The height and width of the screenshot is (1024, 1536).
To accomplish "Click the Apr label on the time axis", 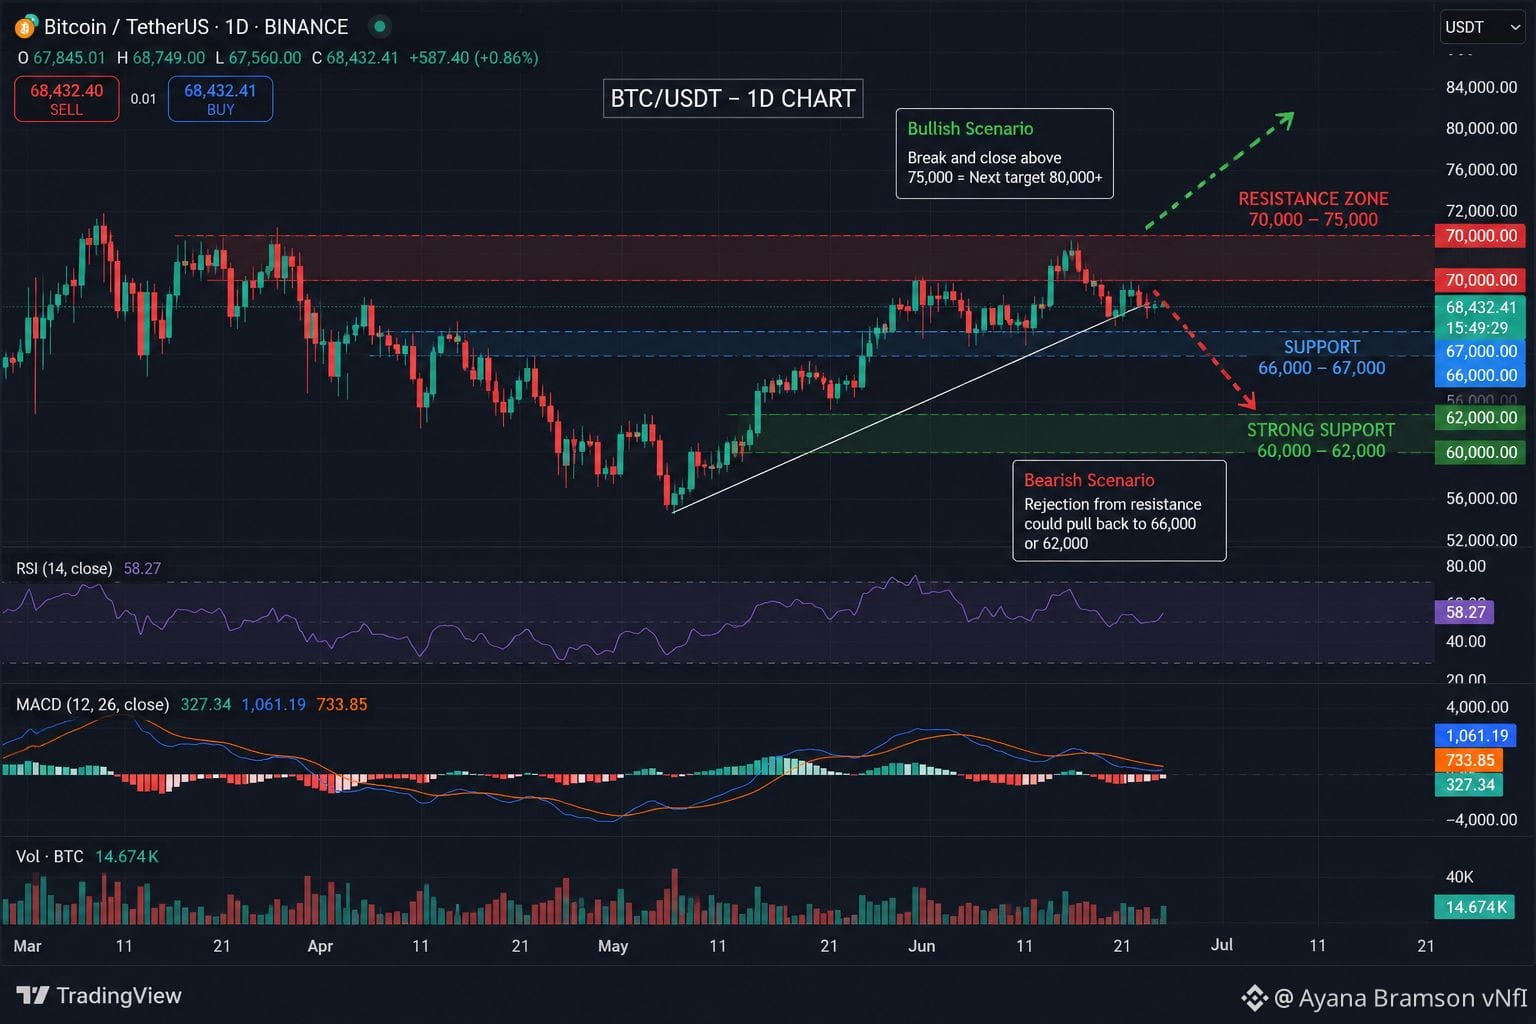I will [320, 945].
